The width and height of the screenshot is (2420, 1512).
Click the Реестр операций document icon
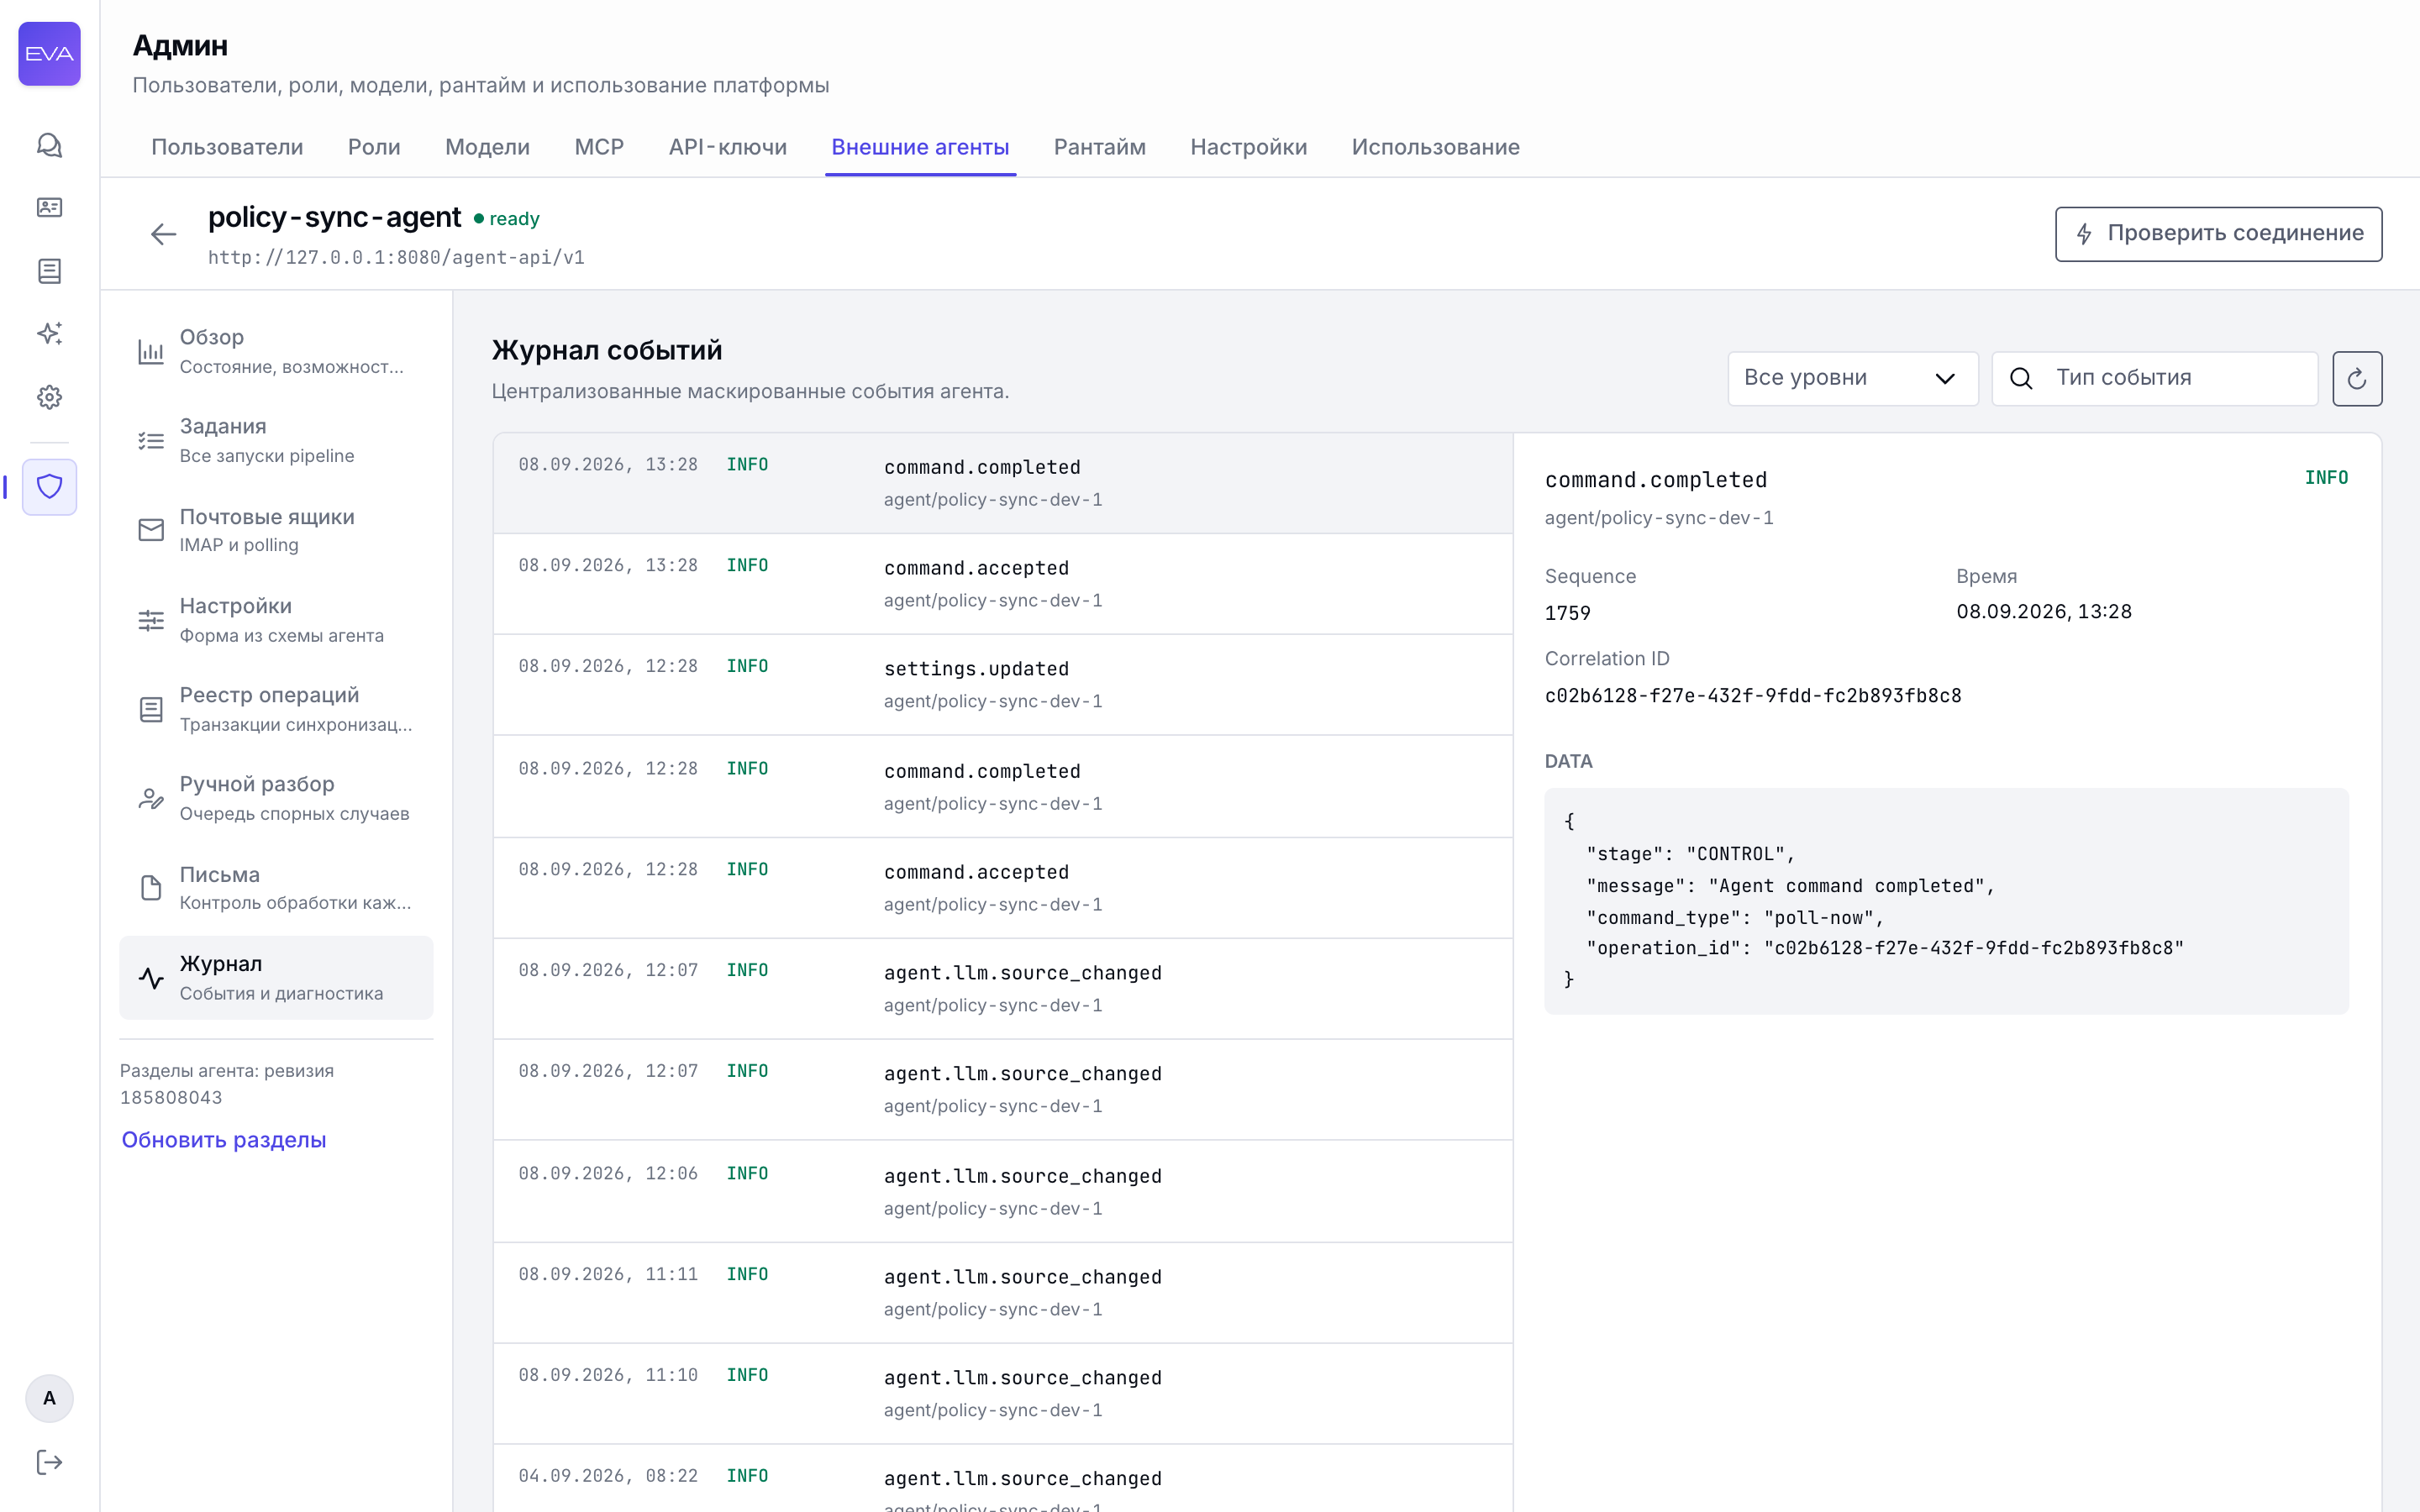pyautogui.click(x=151, y=709)
